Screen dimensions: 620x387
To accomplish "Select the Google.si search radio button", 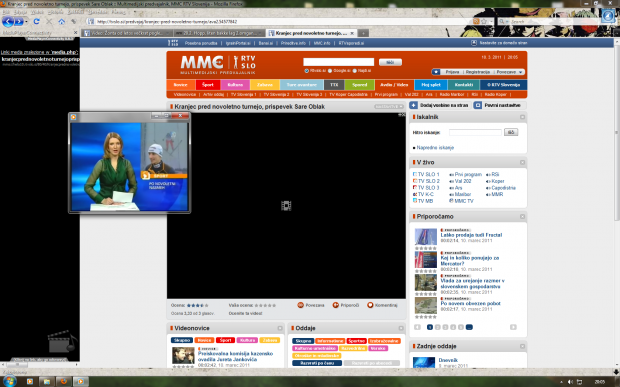I will coord(330,71).
